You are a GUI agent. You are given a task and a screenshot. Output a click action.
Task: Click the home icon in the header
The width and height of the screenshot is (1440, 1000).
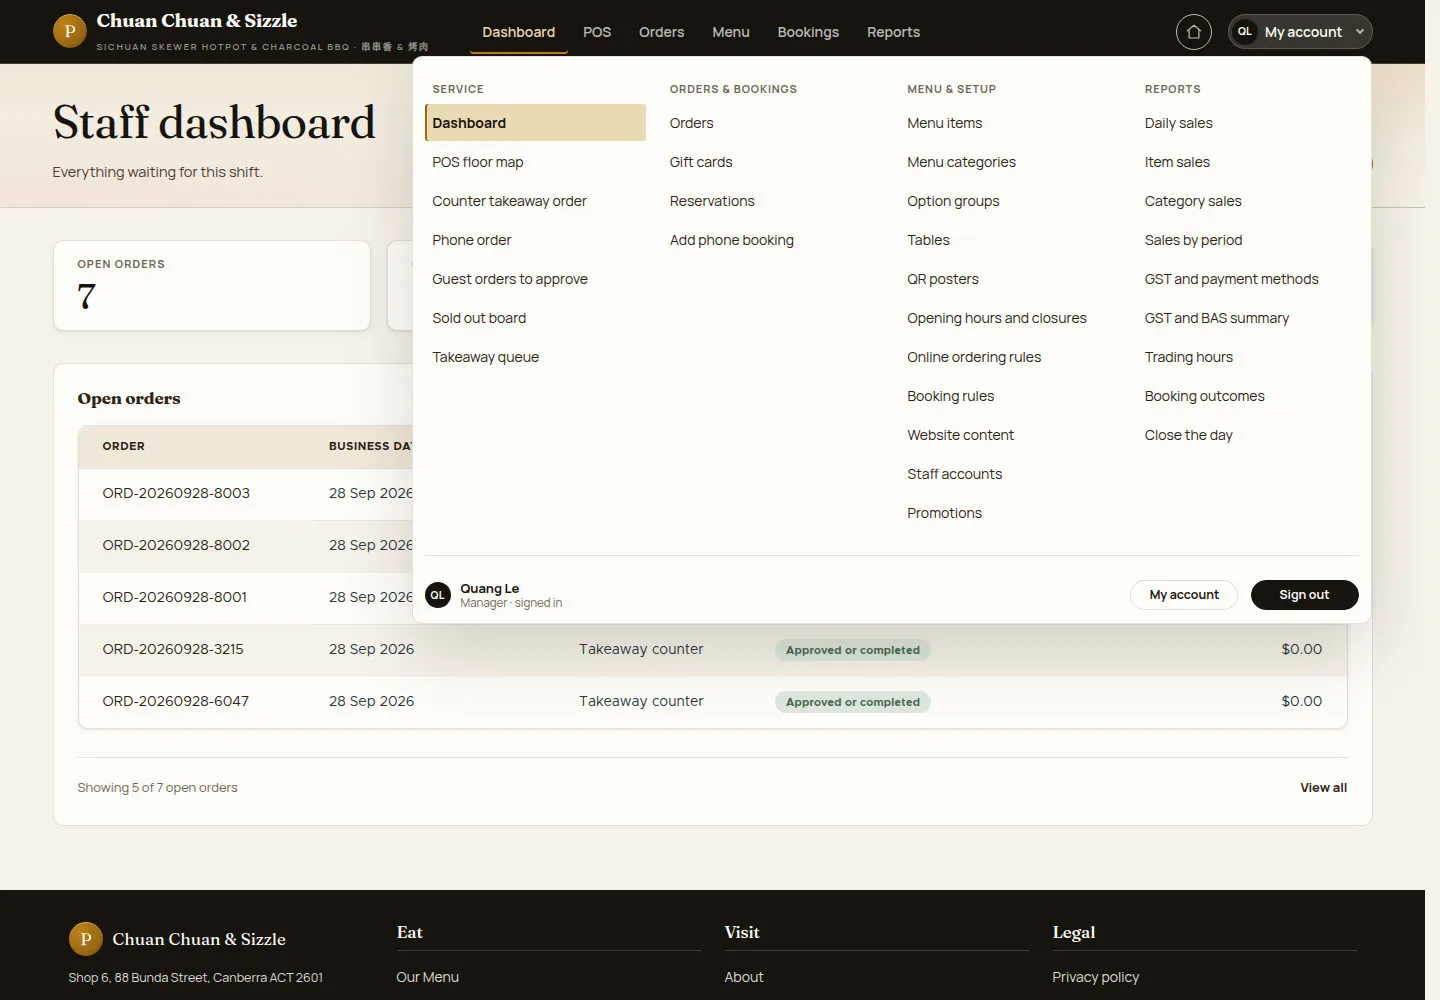pos(1193,32)
